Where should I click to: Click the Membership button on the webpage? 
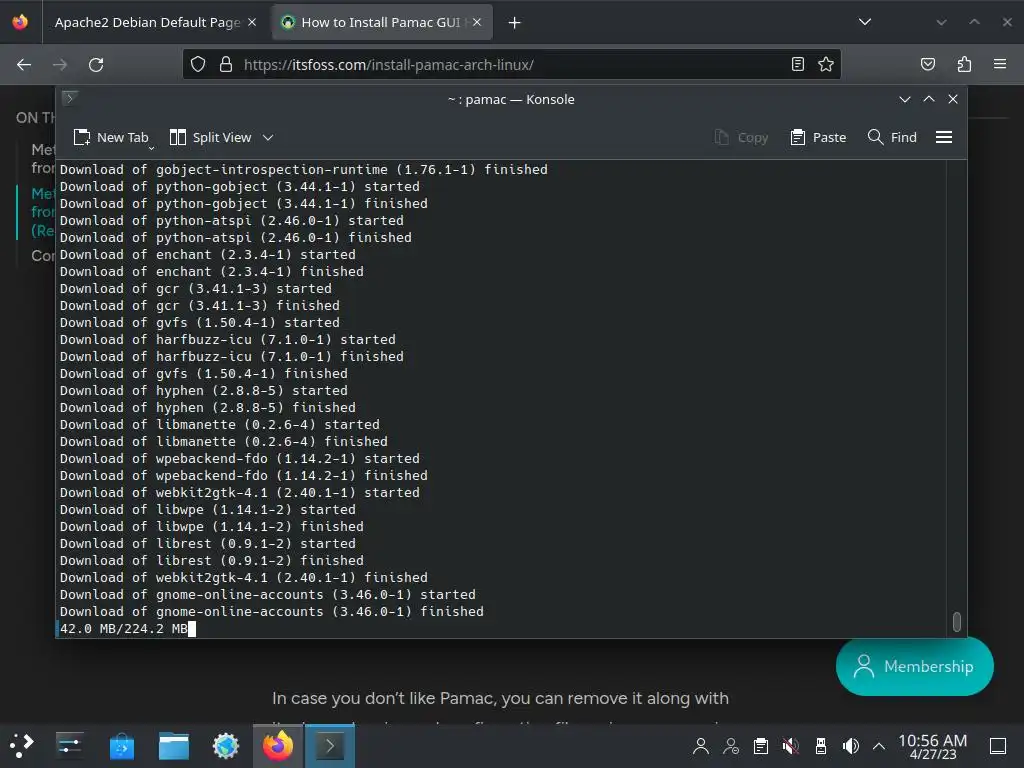tap(914, 666)
